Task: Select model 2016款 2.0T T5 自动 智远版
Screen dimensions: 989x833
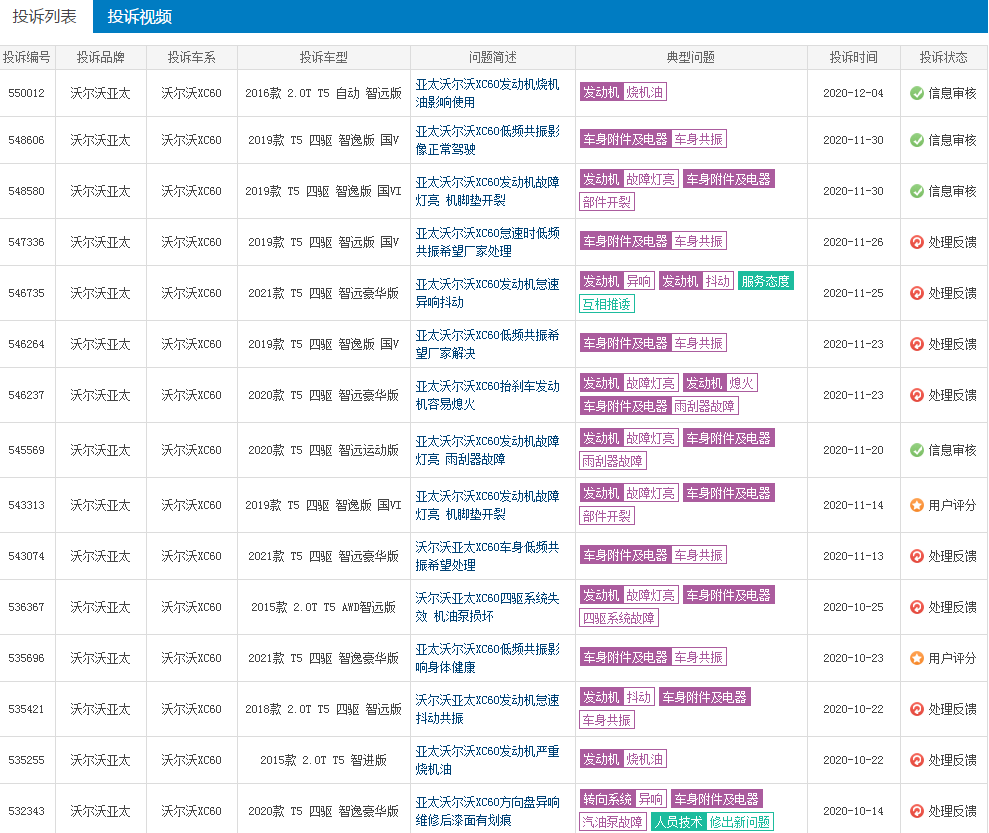Action: tap(324, 93)
